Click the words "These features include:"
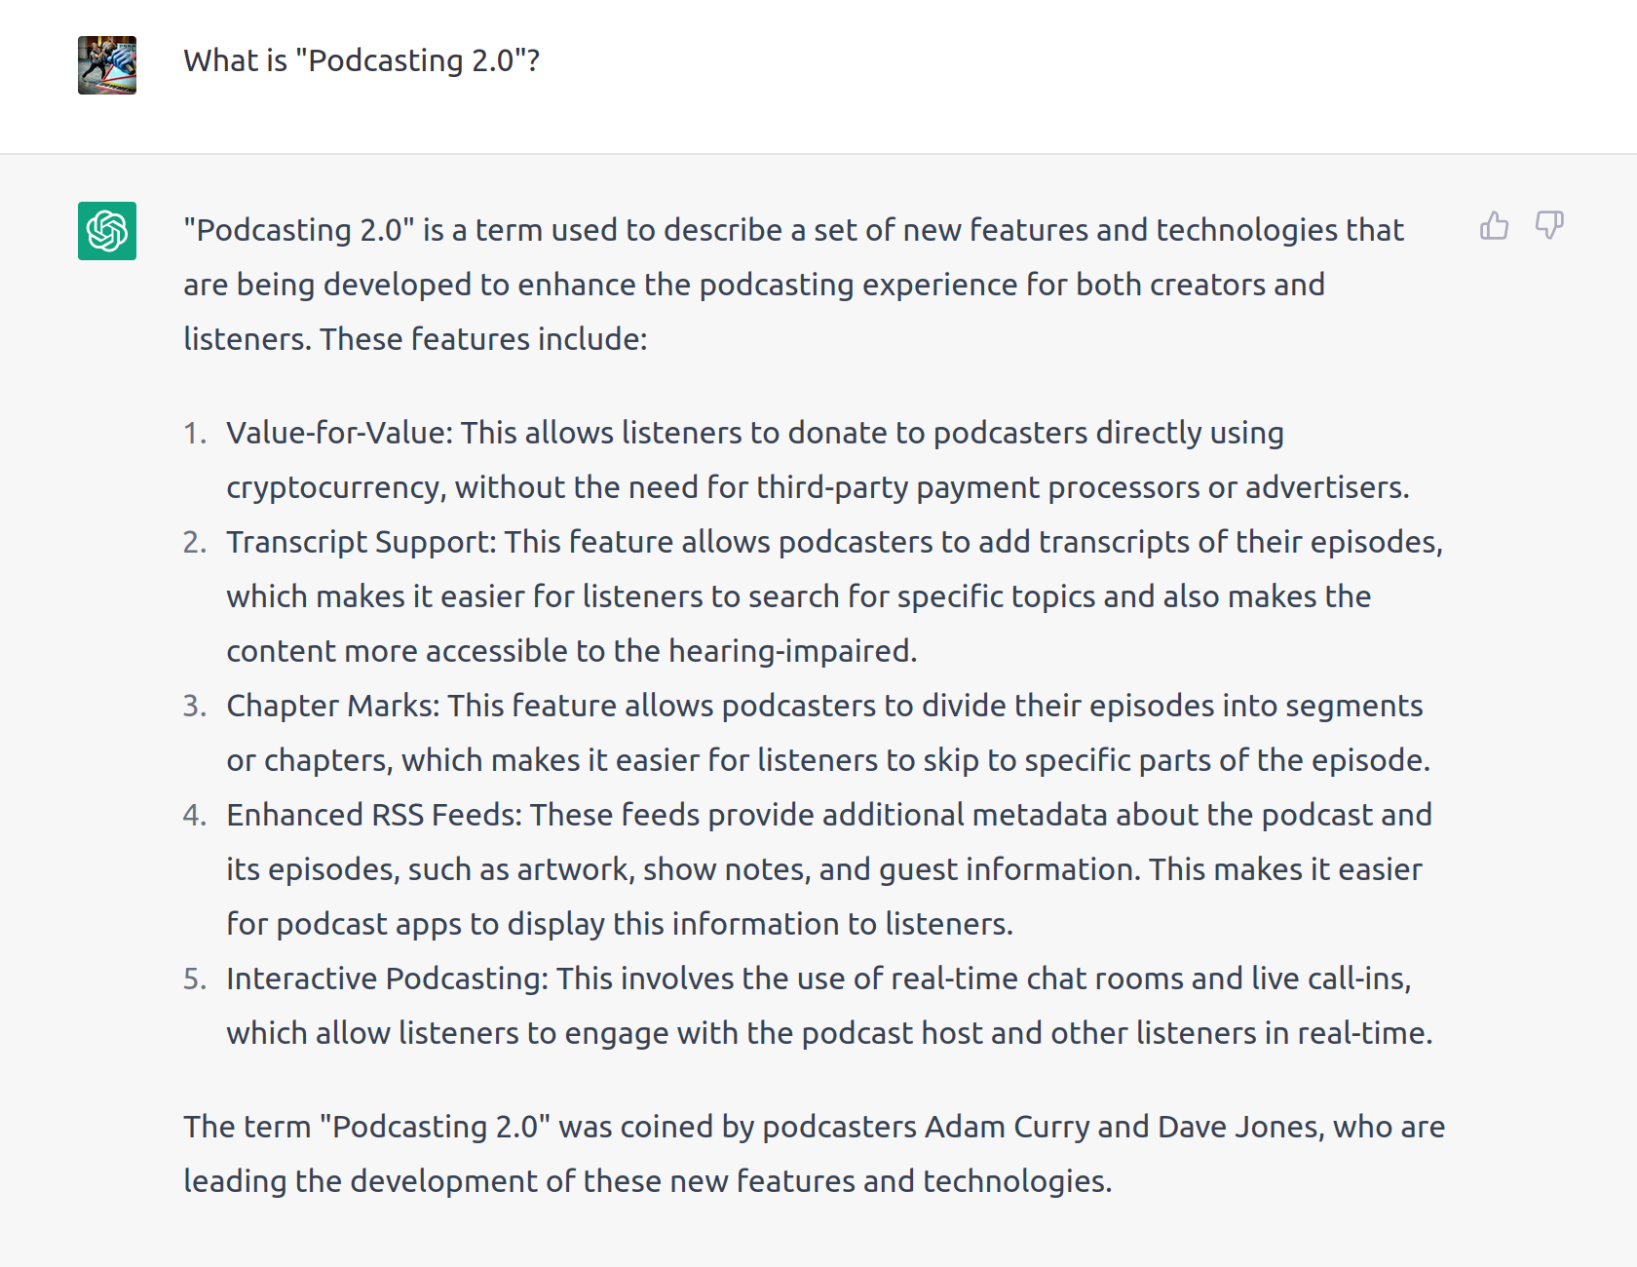Screen dimensions: 1637x1267 click(x=483, y=339)
